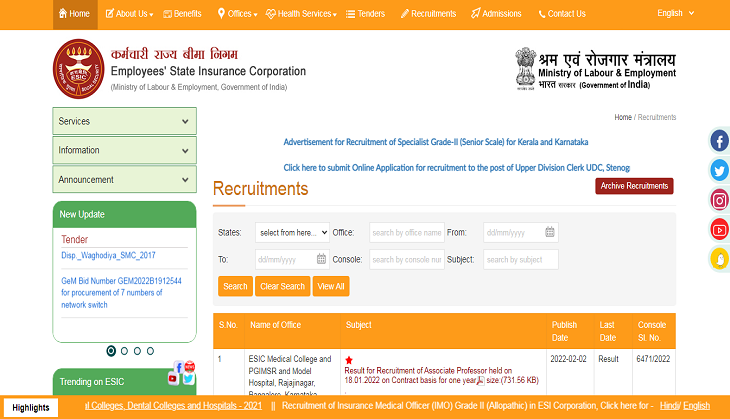Click the Clear Search button

(283, 286)
